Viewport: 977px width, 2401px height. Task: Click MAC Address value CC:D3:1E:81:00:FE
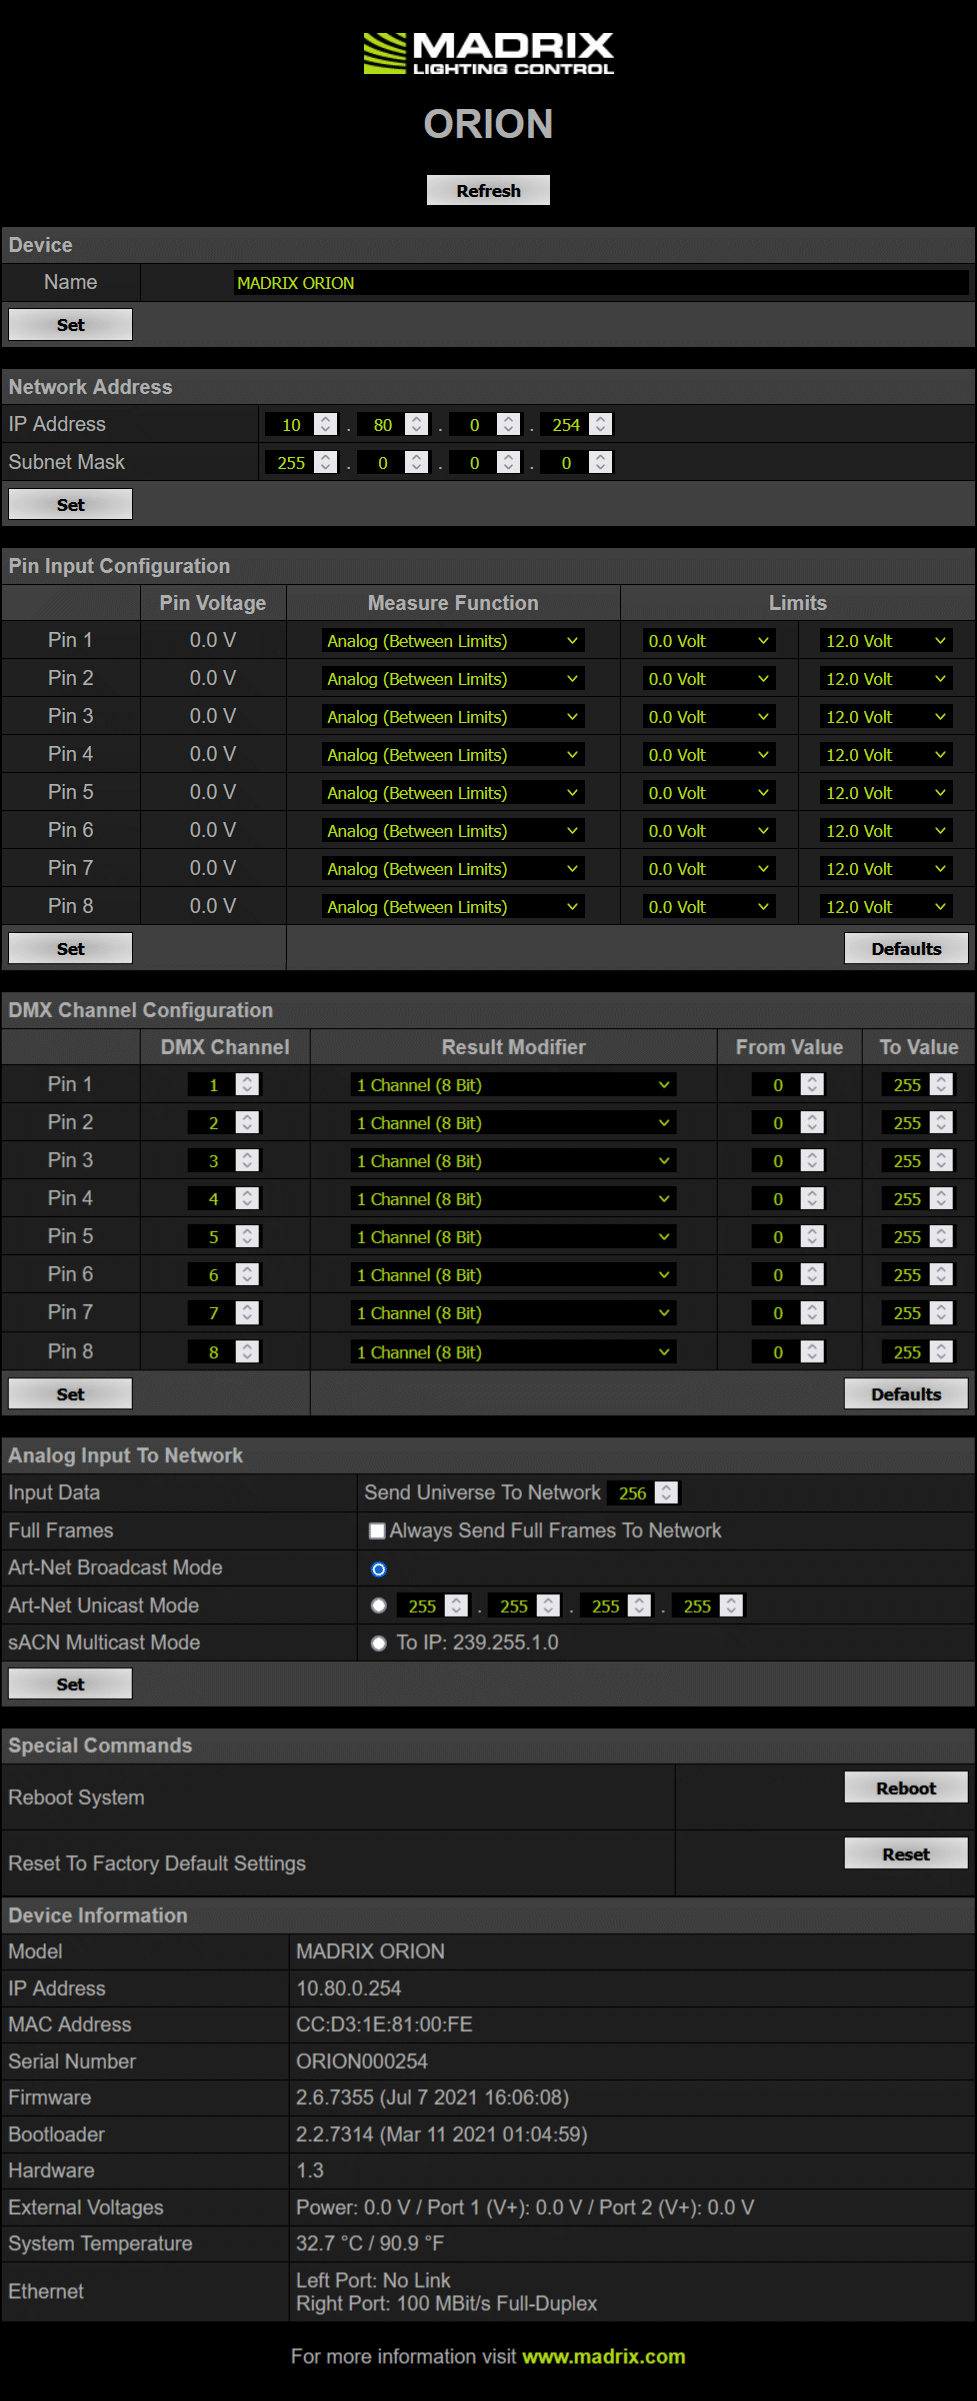coord(384,2024)
